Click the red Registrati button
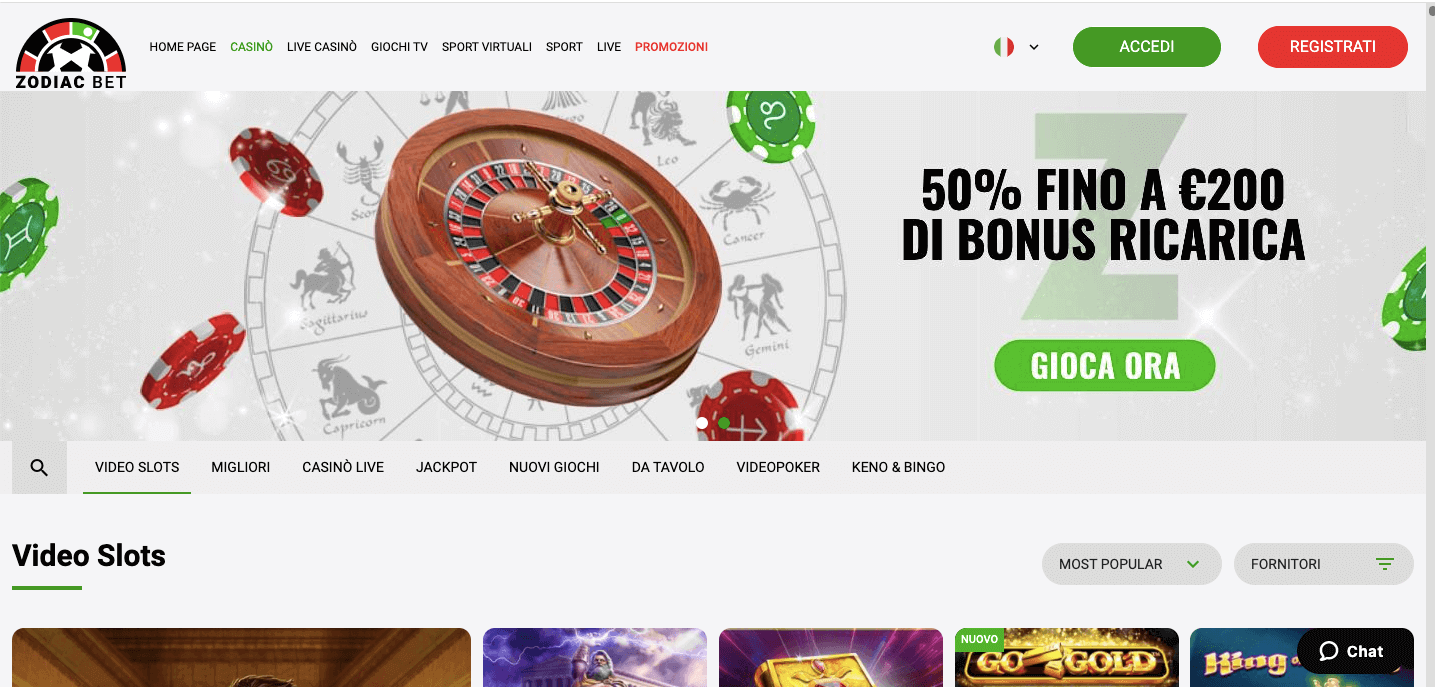The image size is (1435, 687). tap(1332, 47)
